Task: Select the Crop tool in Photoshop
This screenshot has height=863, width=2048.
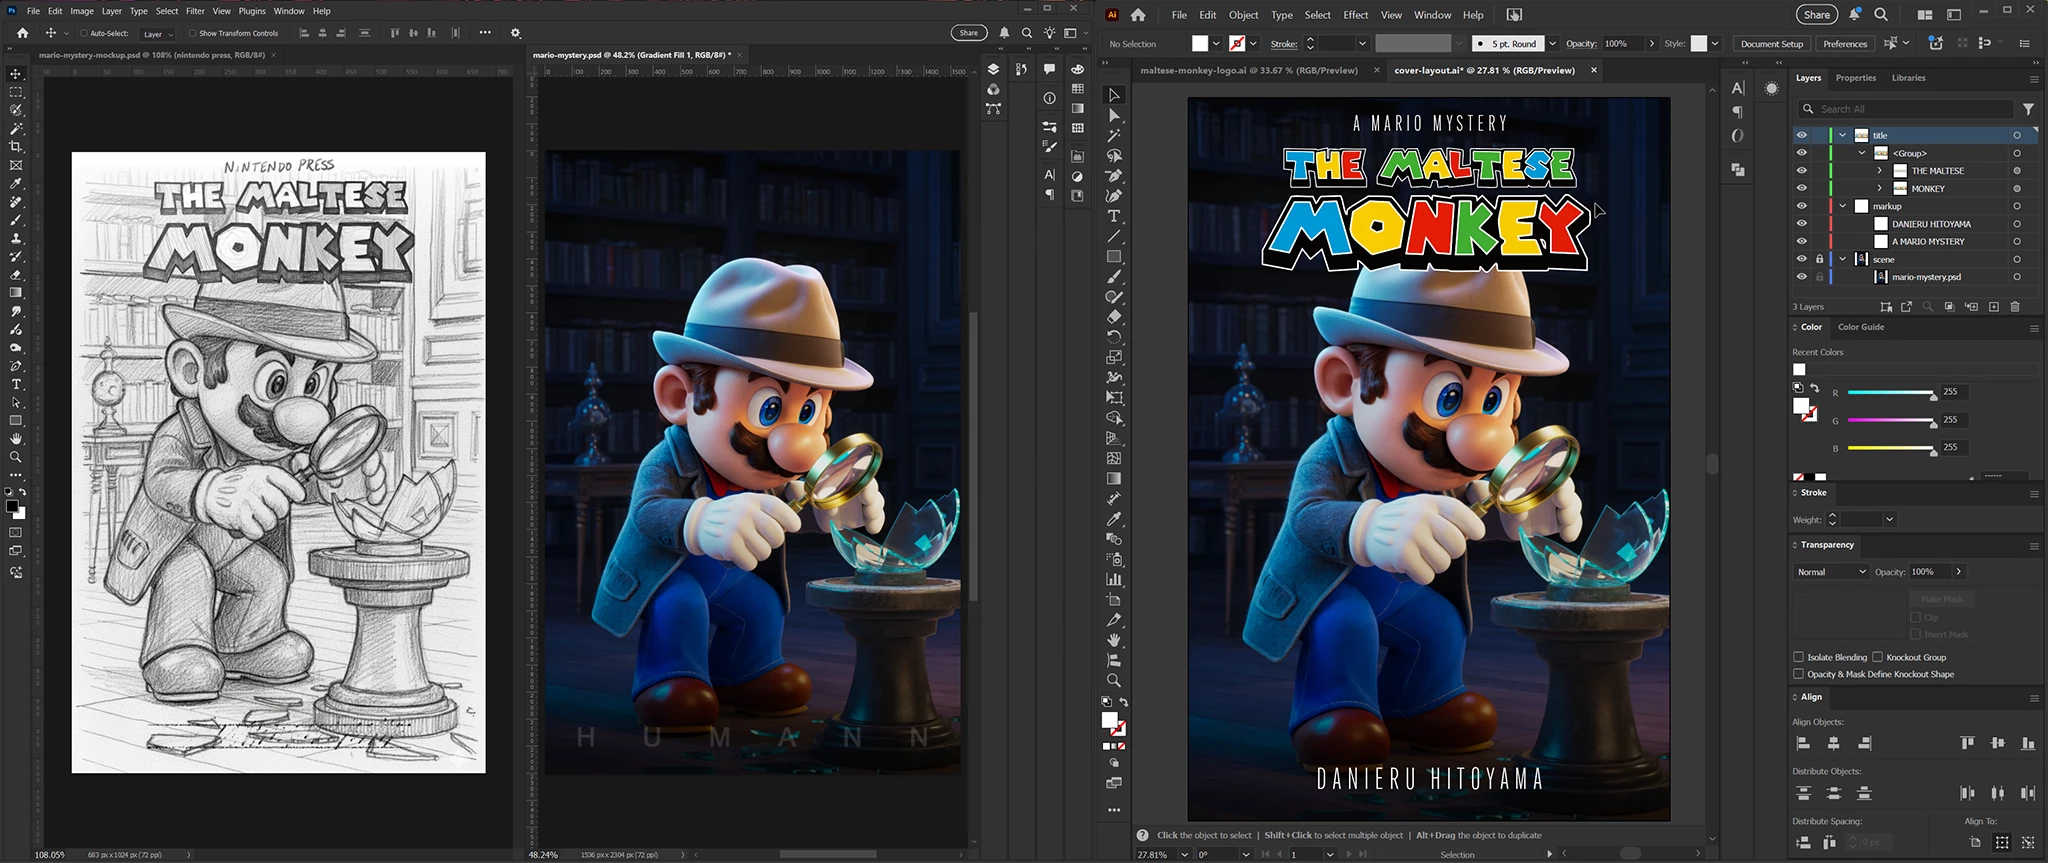Action: click(x=16, y=147)
